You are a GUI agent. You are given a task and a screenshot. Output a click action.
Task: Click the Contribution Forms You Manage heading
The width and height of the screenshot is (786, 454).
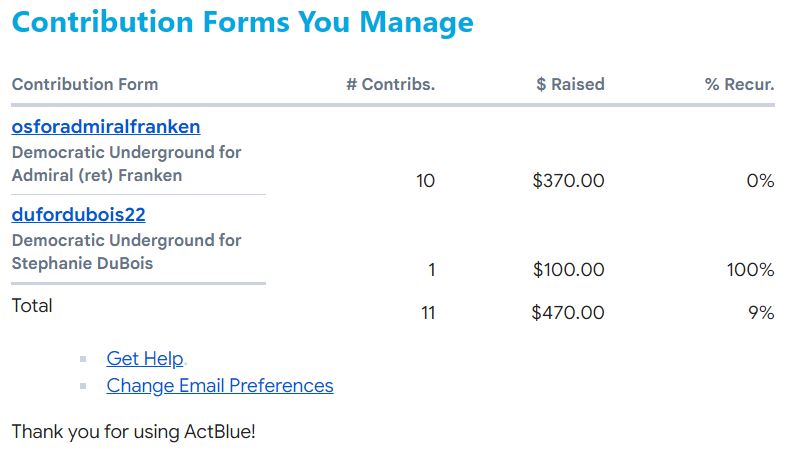point(243,22)
